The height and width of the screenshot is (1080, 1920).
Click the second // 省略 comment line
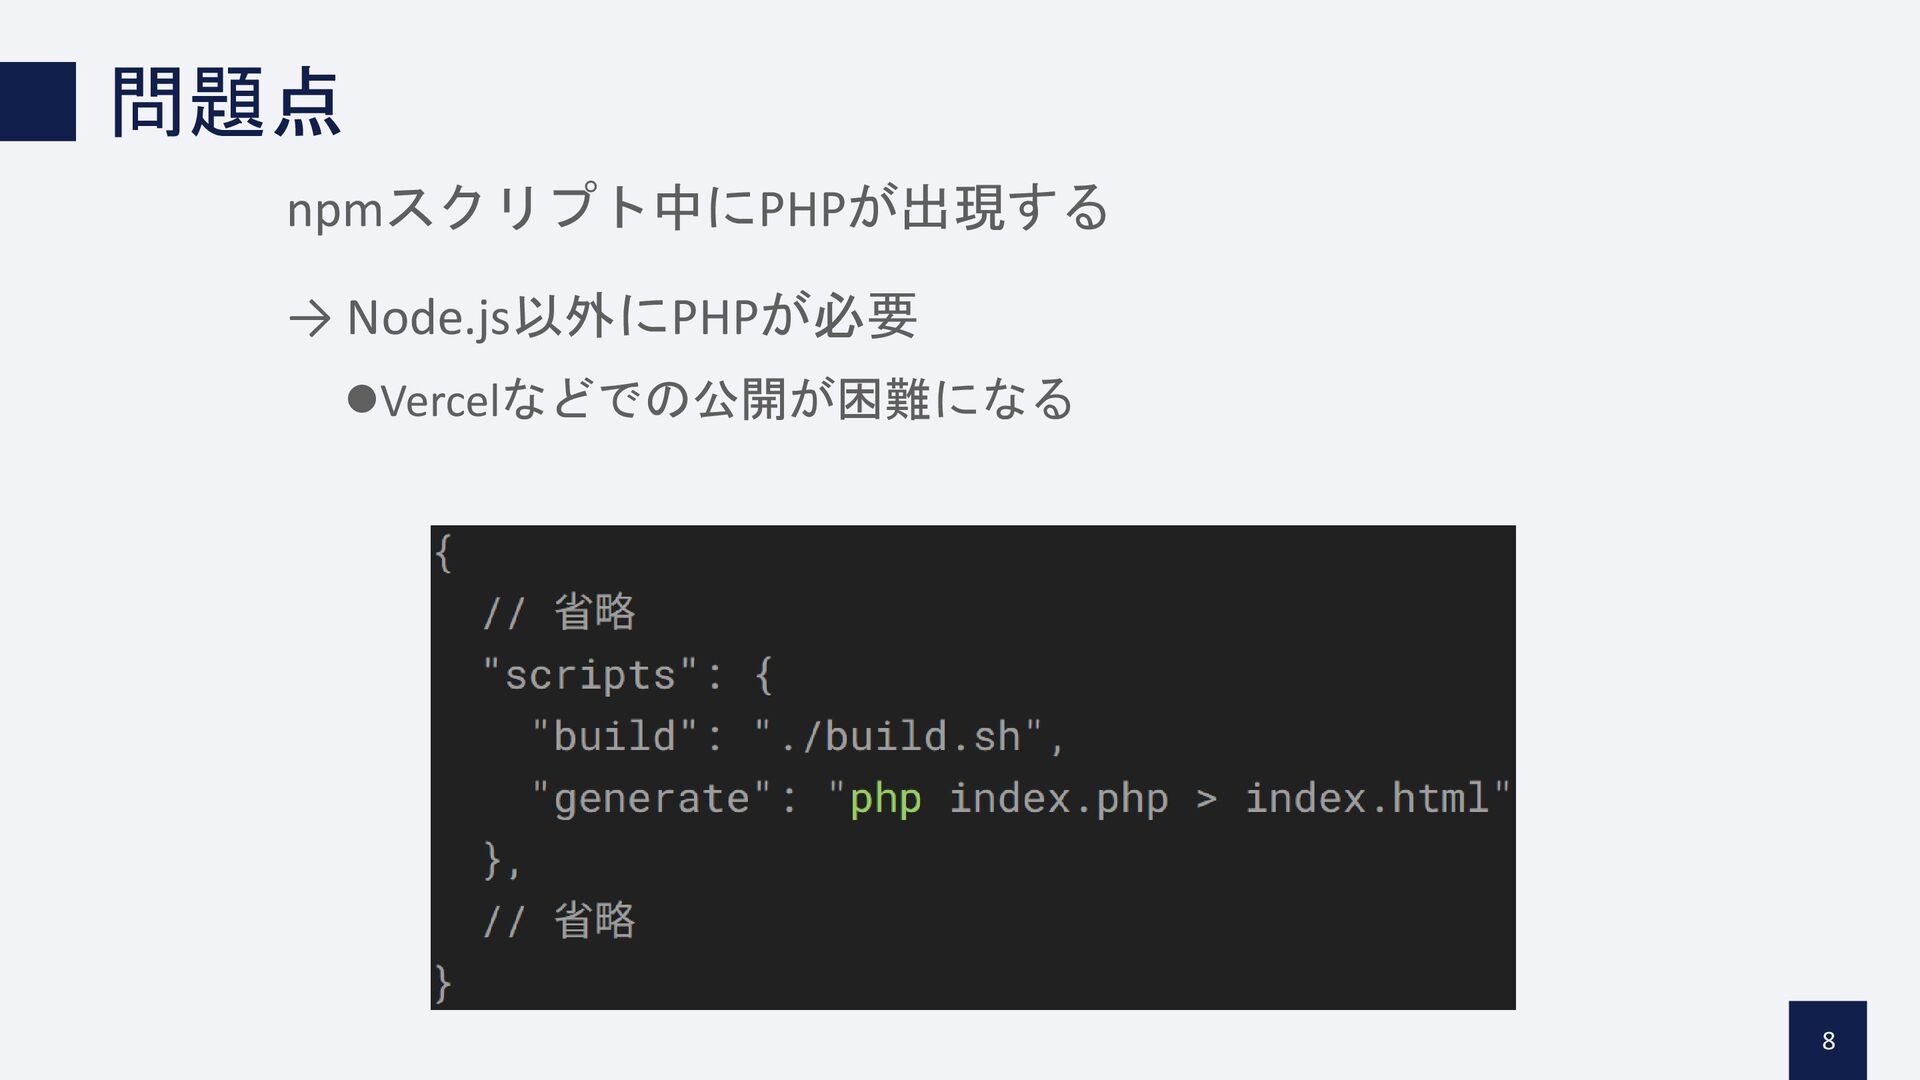point(559,920)
